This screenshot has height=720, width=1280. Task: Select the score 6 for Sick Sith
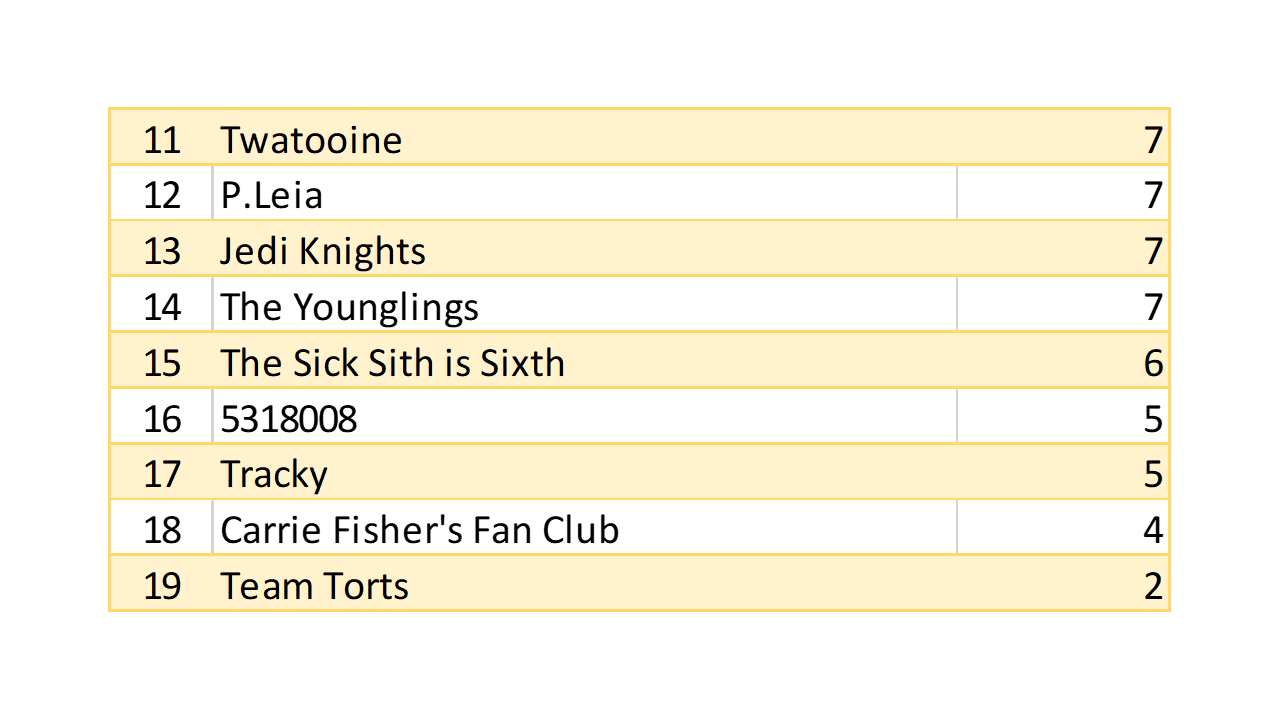point(1153,362)
